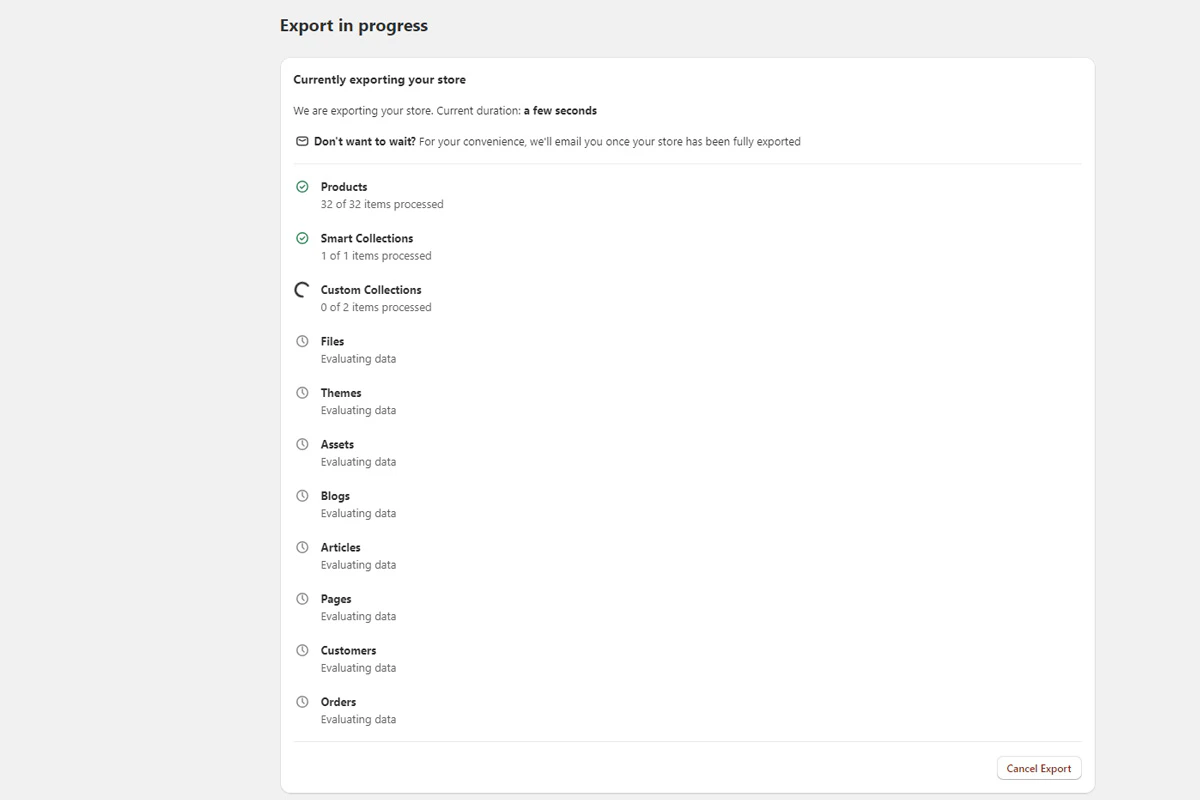This screenshot has height=800, width=1200.
Task: Click the clock icon next to Blogs
Action: 302,495
